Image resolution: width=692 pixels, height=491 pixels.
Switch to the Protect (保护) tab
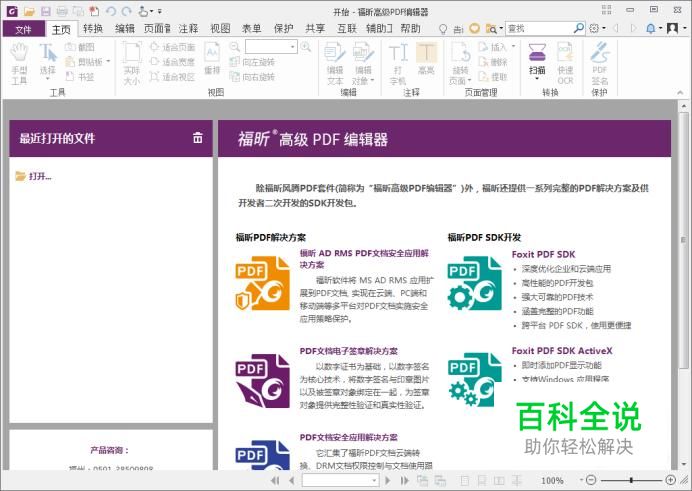pyautogui.click(x=283, y=29)
